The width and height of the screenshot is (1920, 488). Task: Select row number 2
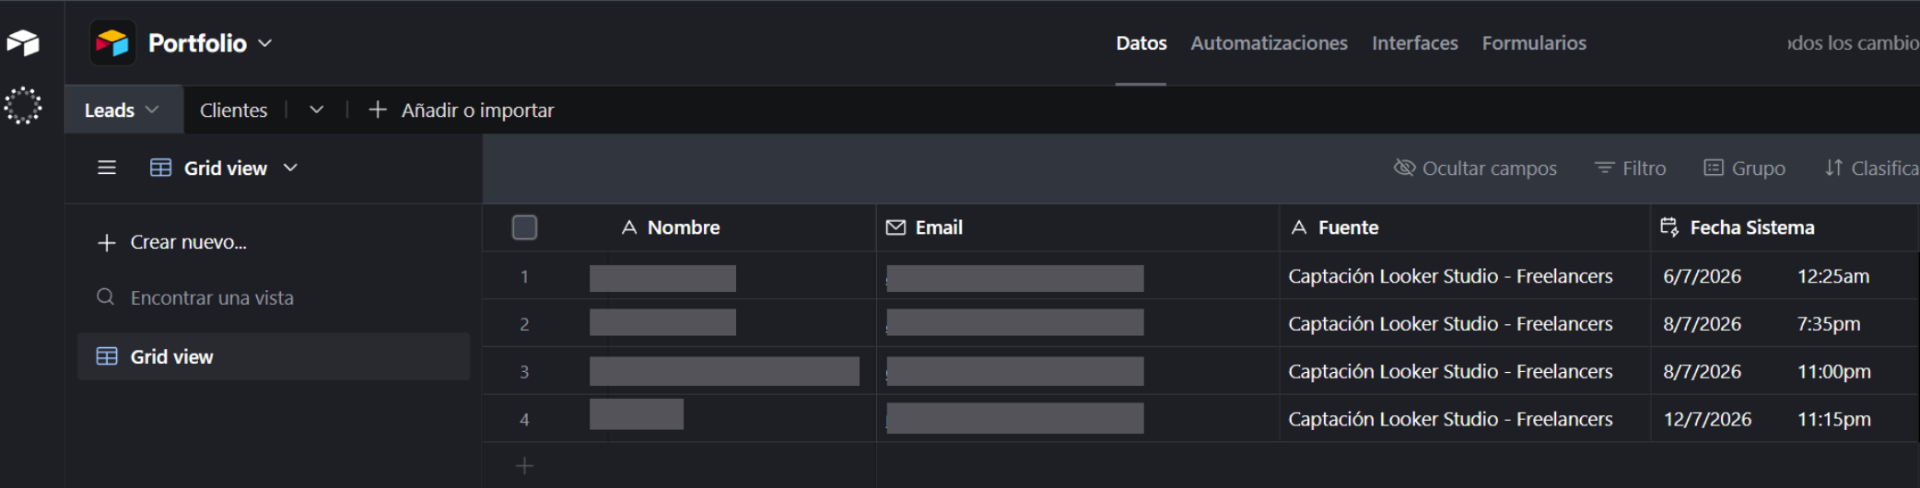point(524,325)
